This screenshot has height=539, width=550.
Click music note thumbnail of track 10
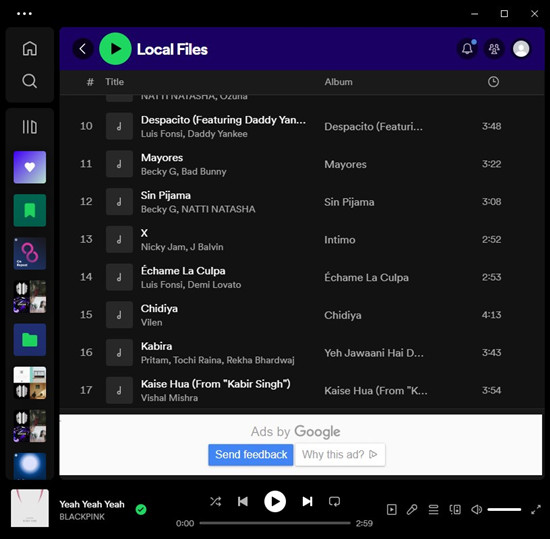[119, 126]
